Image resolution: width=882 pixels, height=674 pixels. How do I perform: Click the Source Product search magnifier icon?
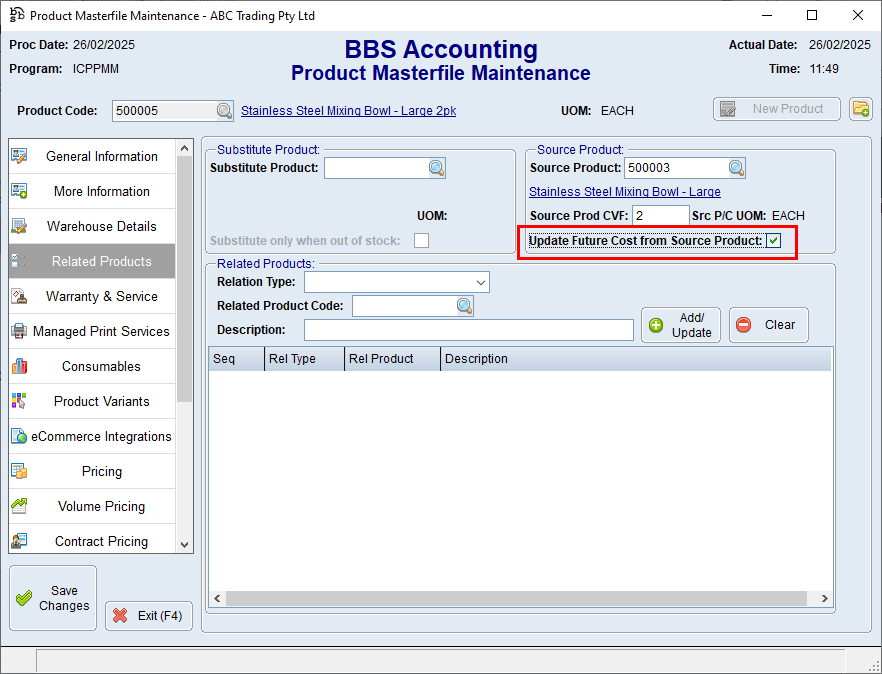coord(736,168)
